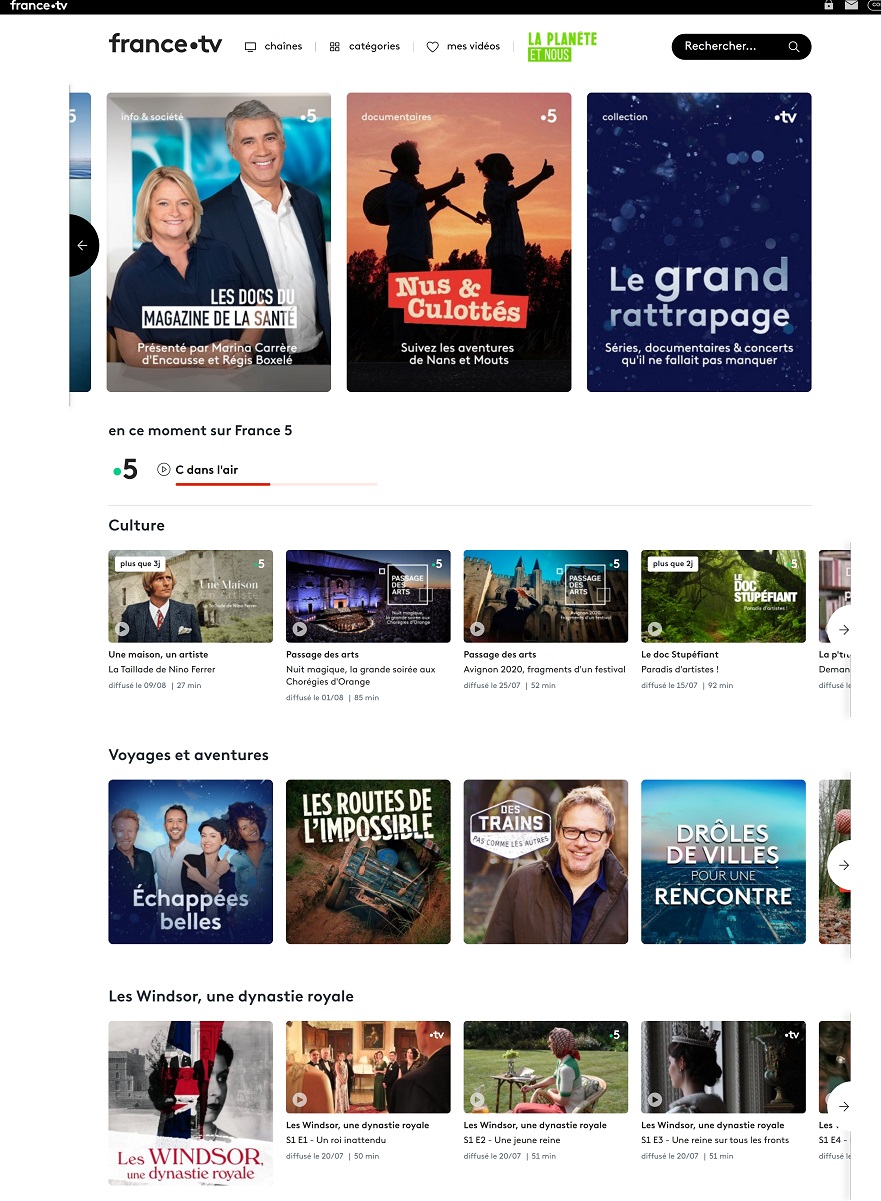Click the previous arrow on the featured carousel

[82, 245]
